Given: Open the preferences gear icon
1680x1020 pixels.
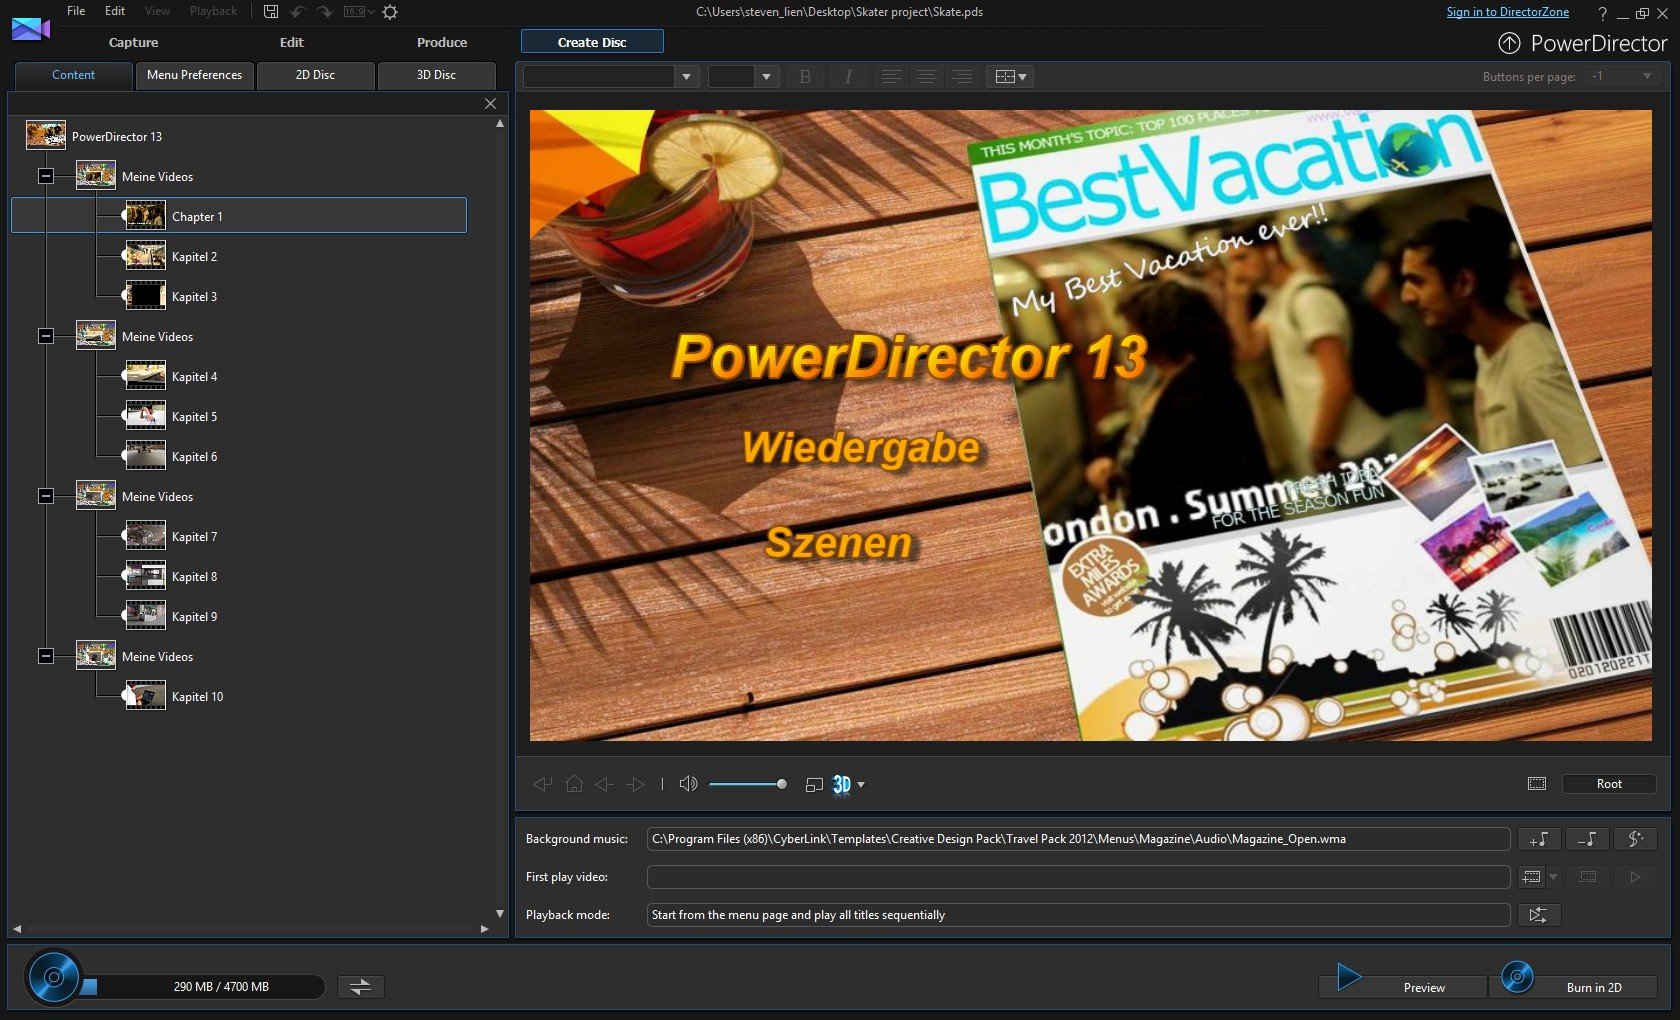Looking at the screenshot, I should tap(390, 12).
